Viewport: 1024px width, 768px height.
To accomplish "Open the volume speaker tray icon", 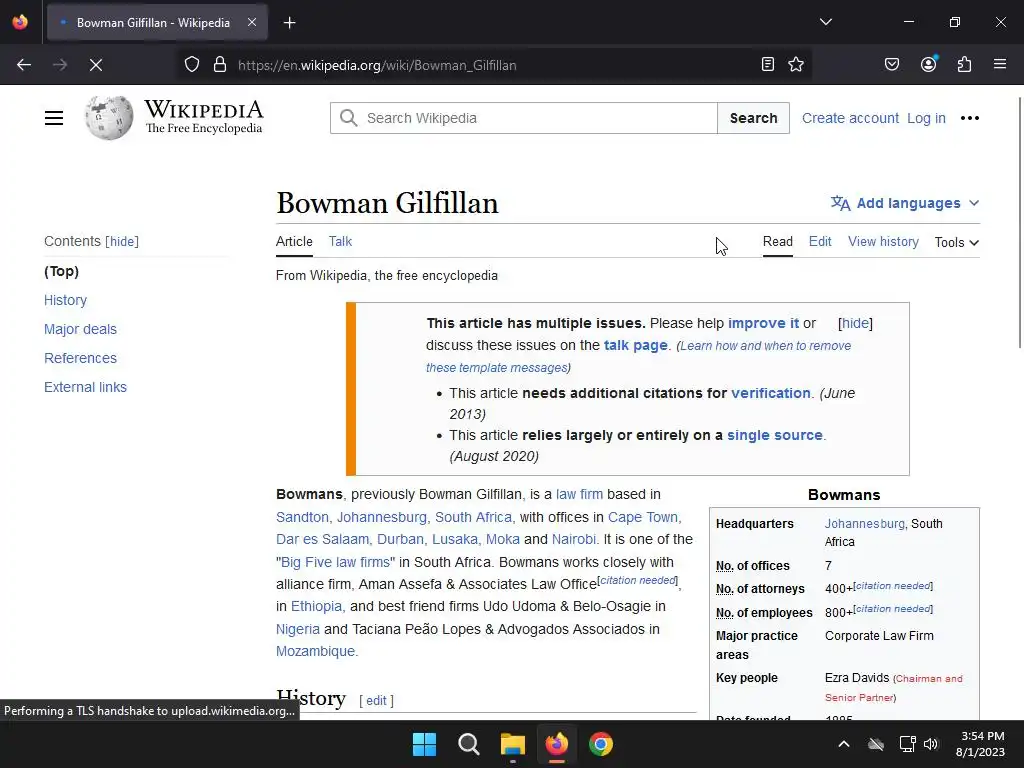I will [x=931, y=744].
